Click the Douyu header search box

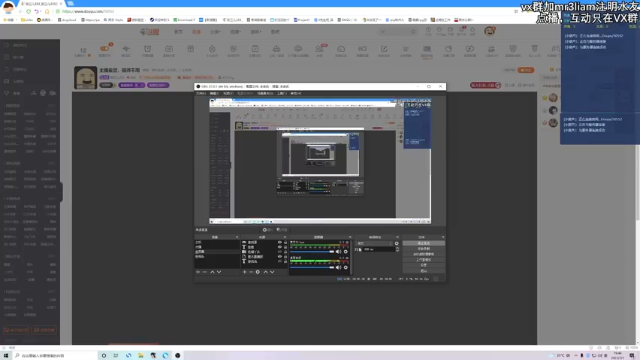tap(397, 31)
